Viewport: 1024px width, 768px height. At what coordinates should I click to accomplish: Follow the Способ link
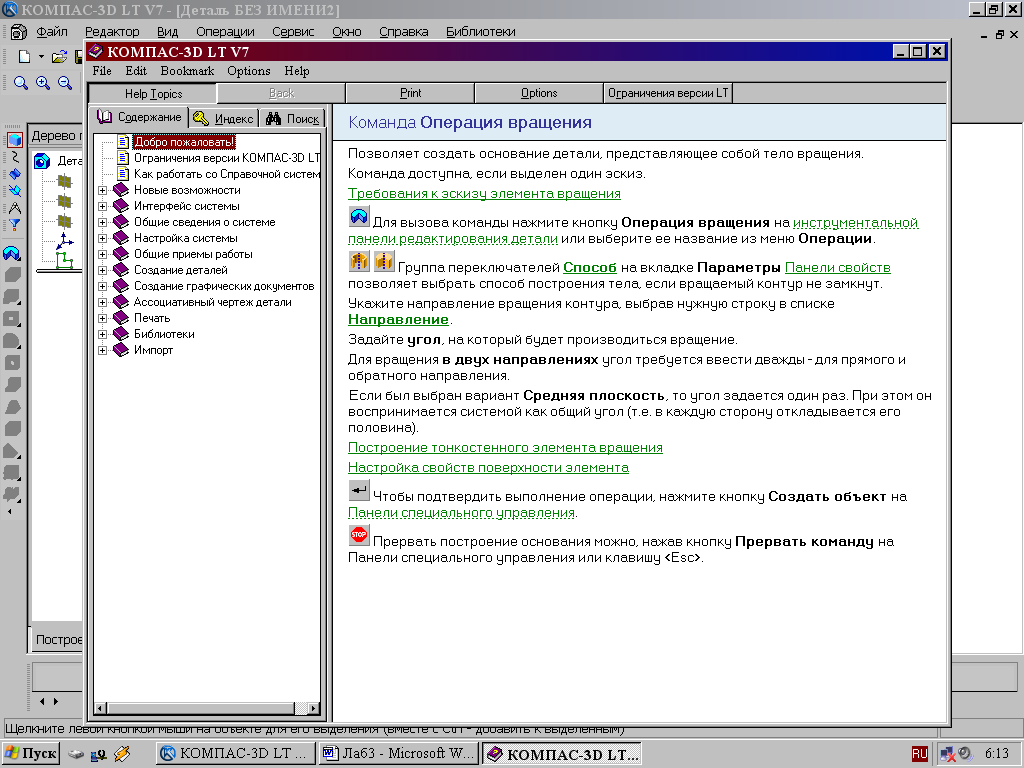tap(590, 267)
